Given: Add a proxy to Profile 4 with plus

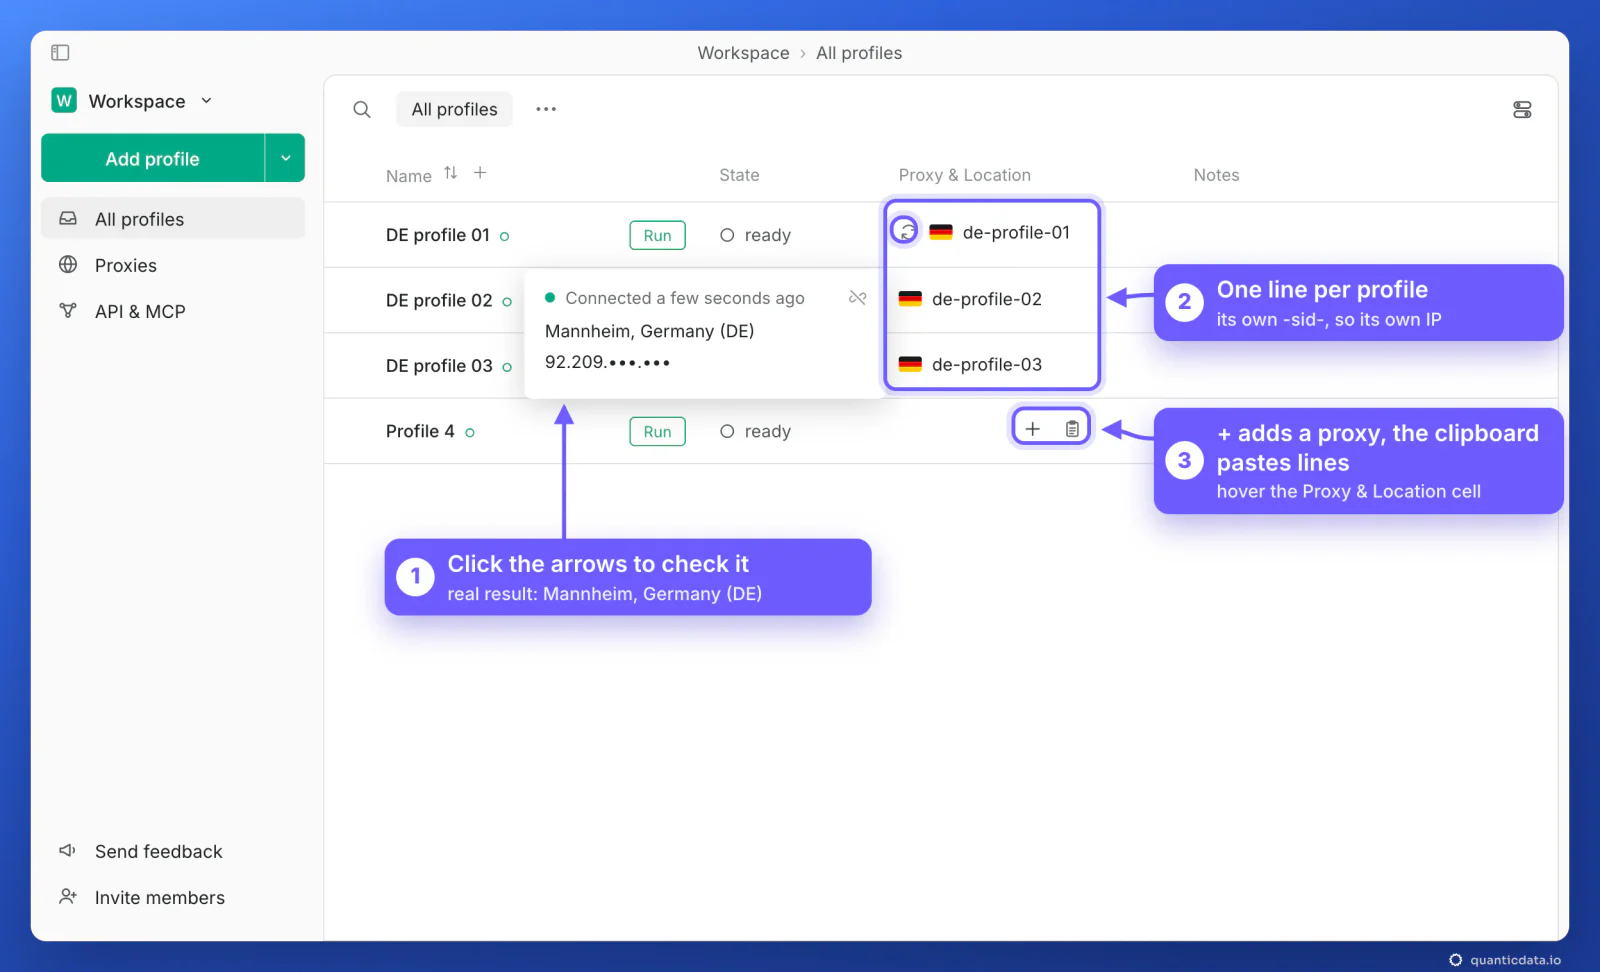Looking at the screenshot, I should click(x=1033, y=429).
